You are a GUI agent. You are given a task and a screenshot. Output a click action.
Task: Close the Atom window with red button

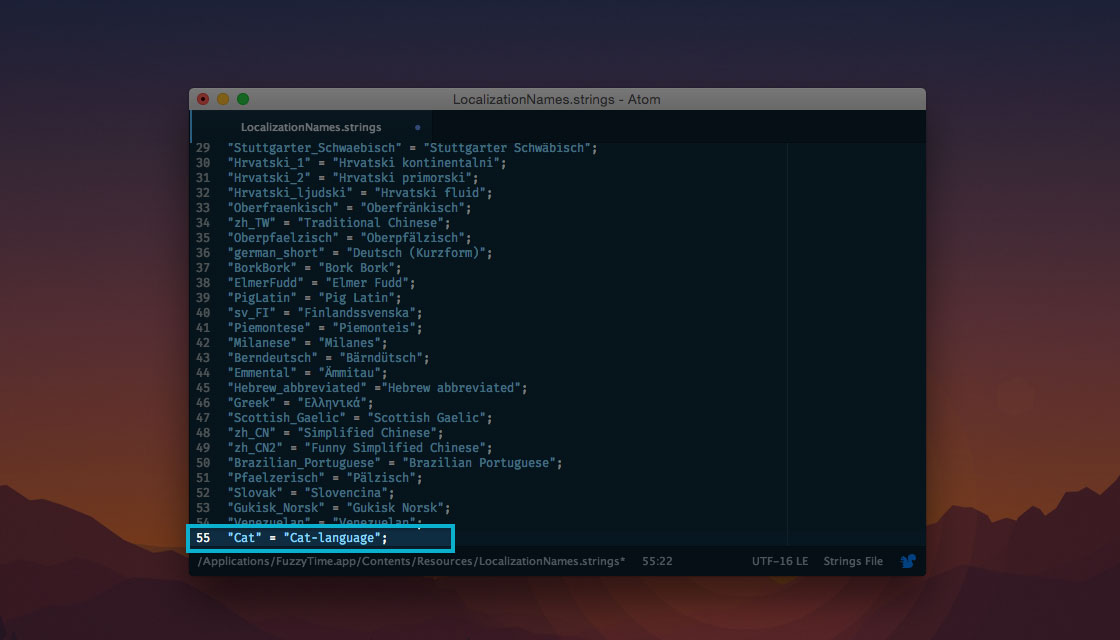[203, 100]
